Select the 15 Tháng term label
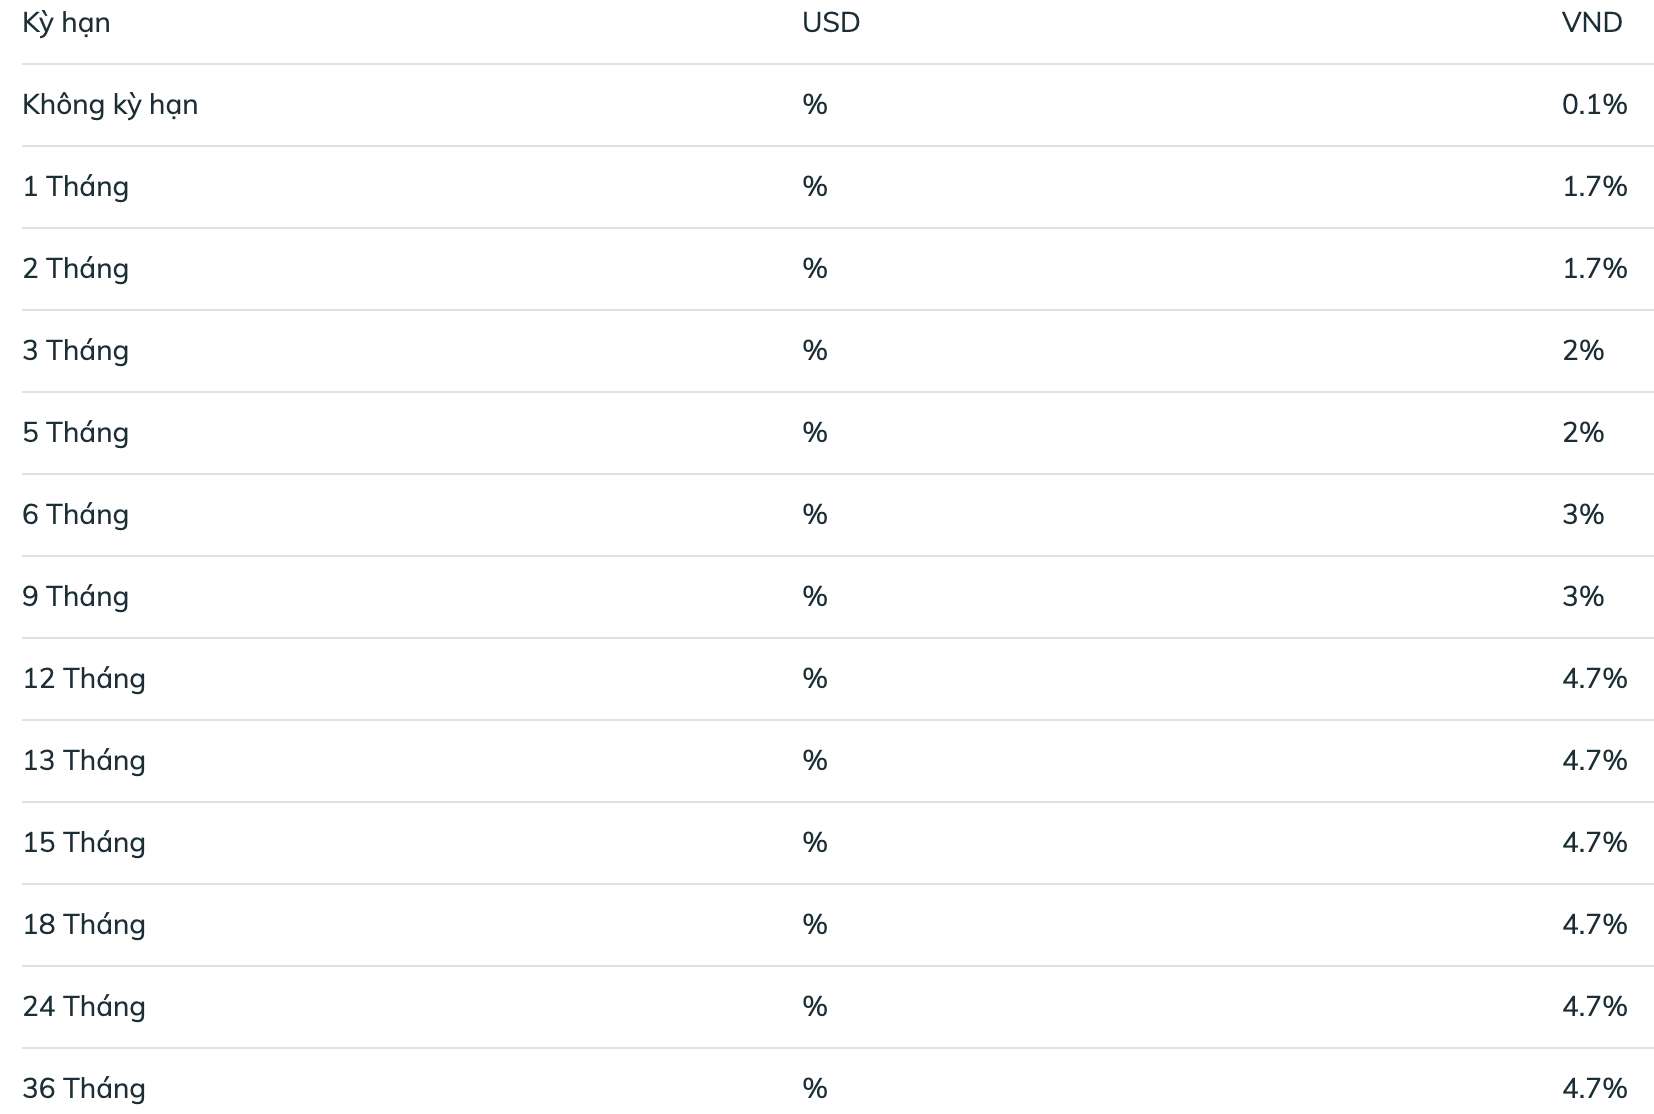This screenshot has height=1114, width=1654. click(x=84, y=843)
